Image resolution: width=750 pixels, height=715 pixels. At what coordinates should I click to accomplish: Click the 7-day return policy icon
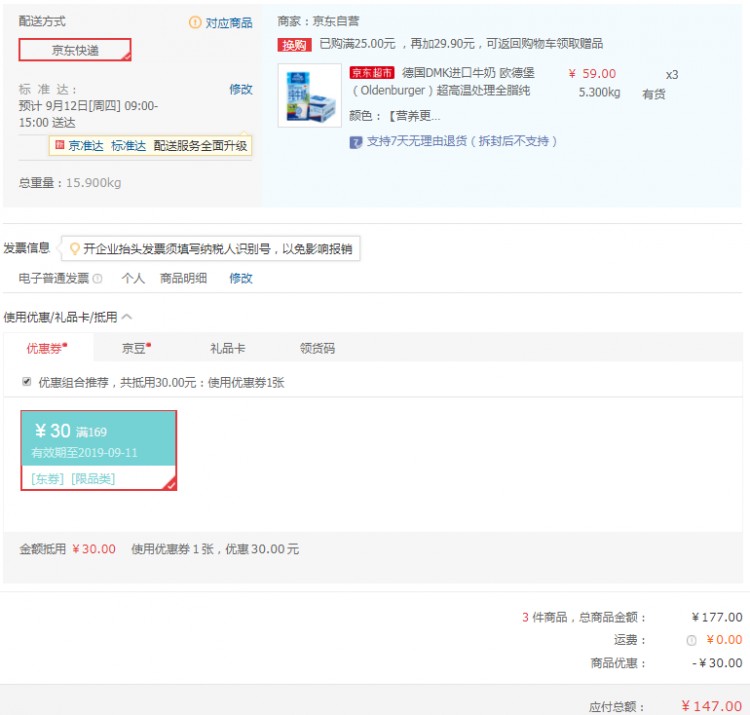click(355, 142)
